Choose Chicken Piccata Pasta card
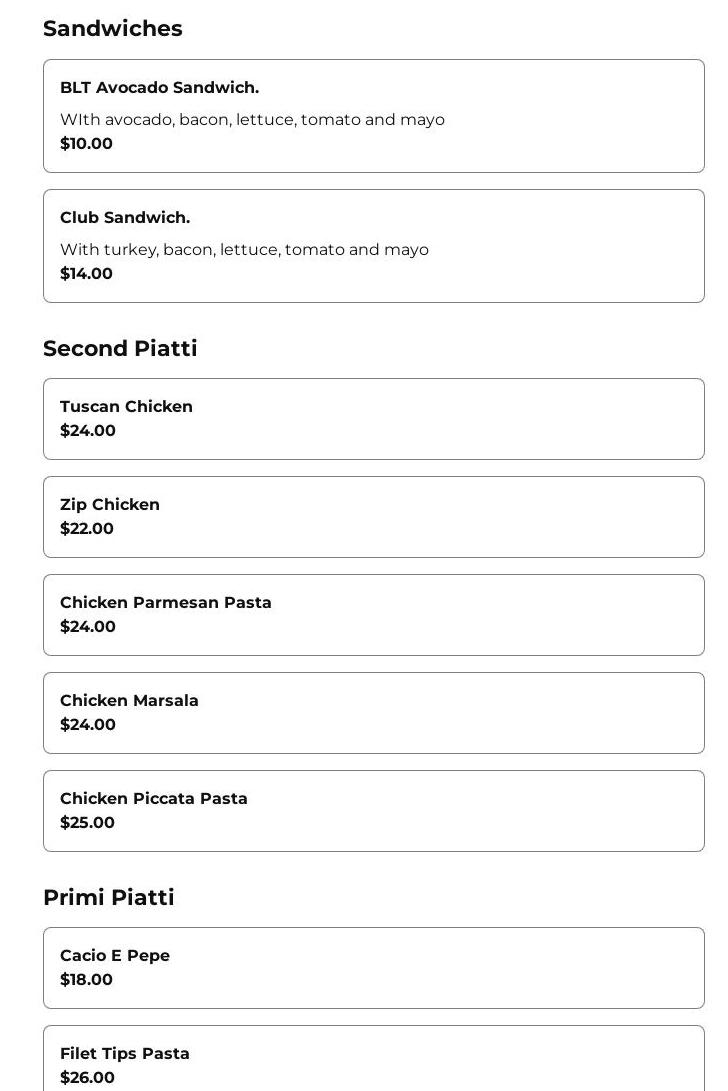 tap(374, 811)
